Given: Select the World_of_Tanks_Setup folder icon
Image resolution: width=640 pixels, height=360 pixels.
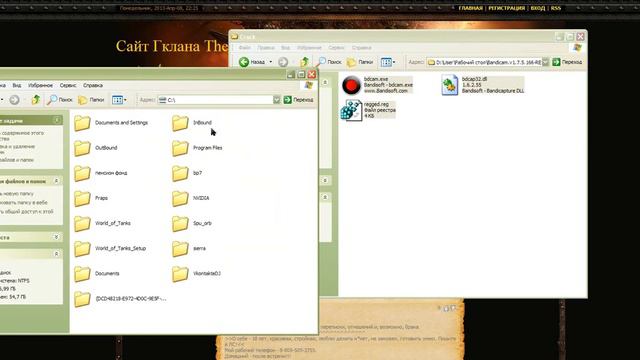Looking at the screenshot, I should pos(82,249).
